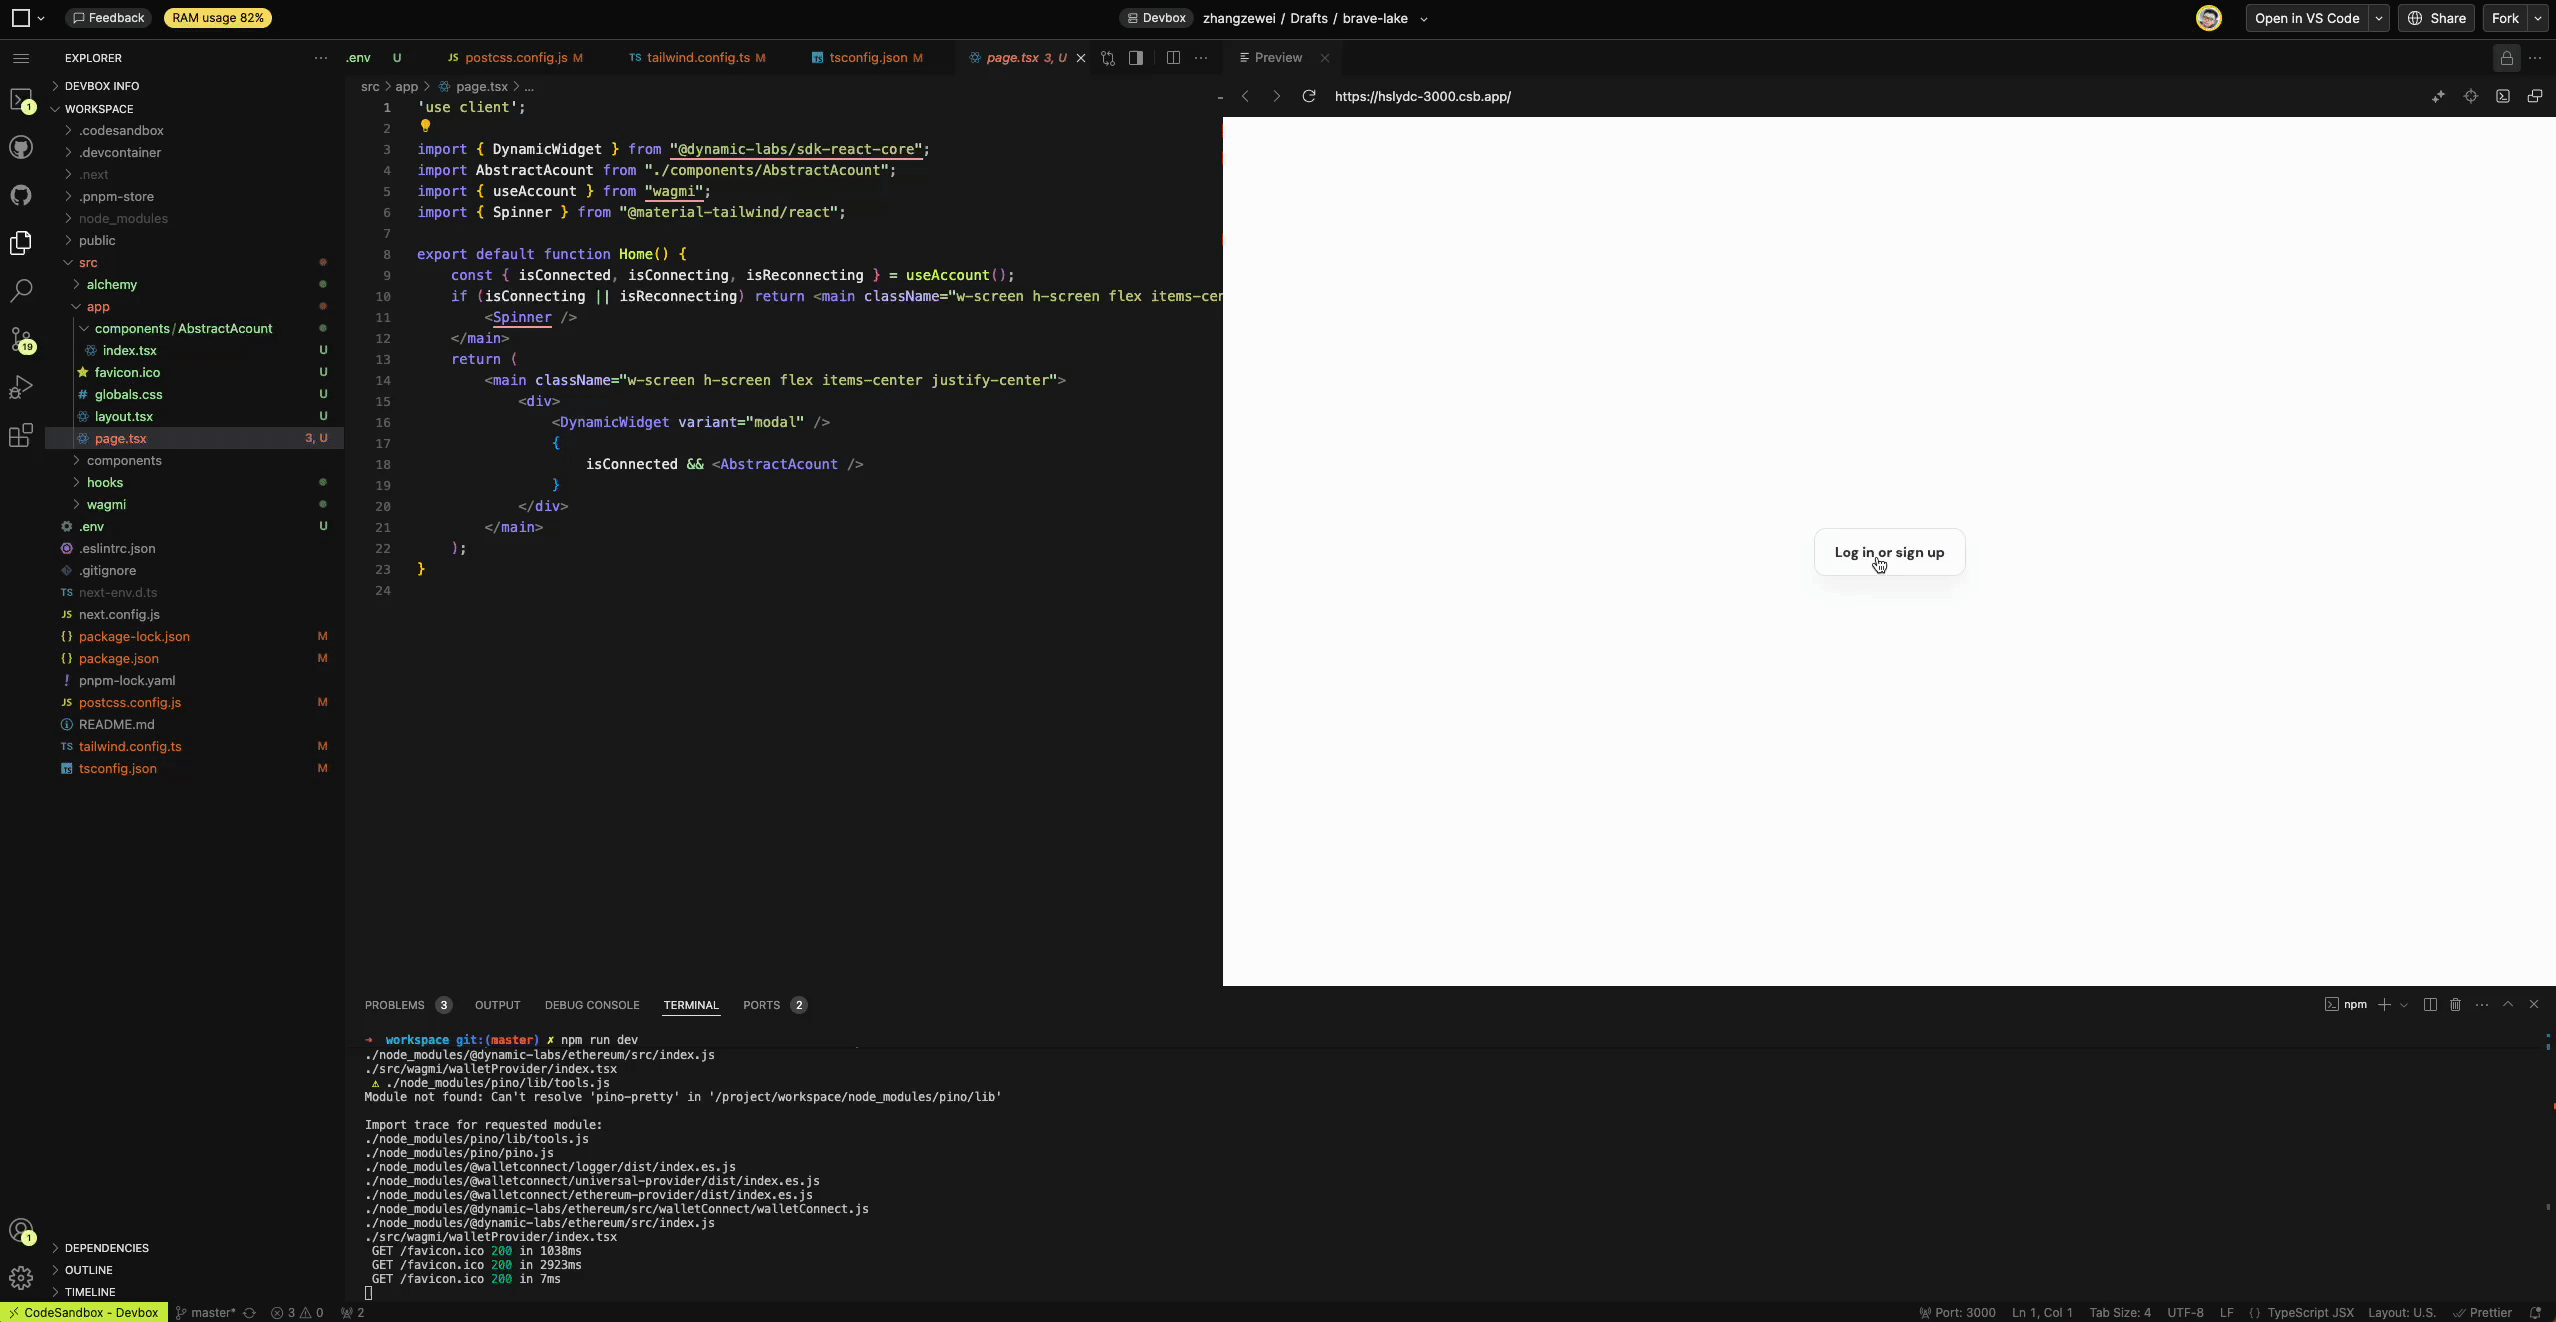The image size is (2556, 1322).
Task: Open the Run and Debug panel
Action: point(21,386)
